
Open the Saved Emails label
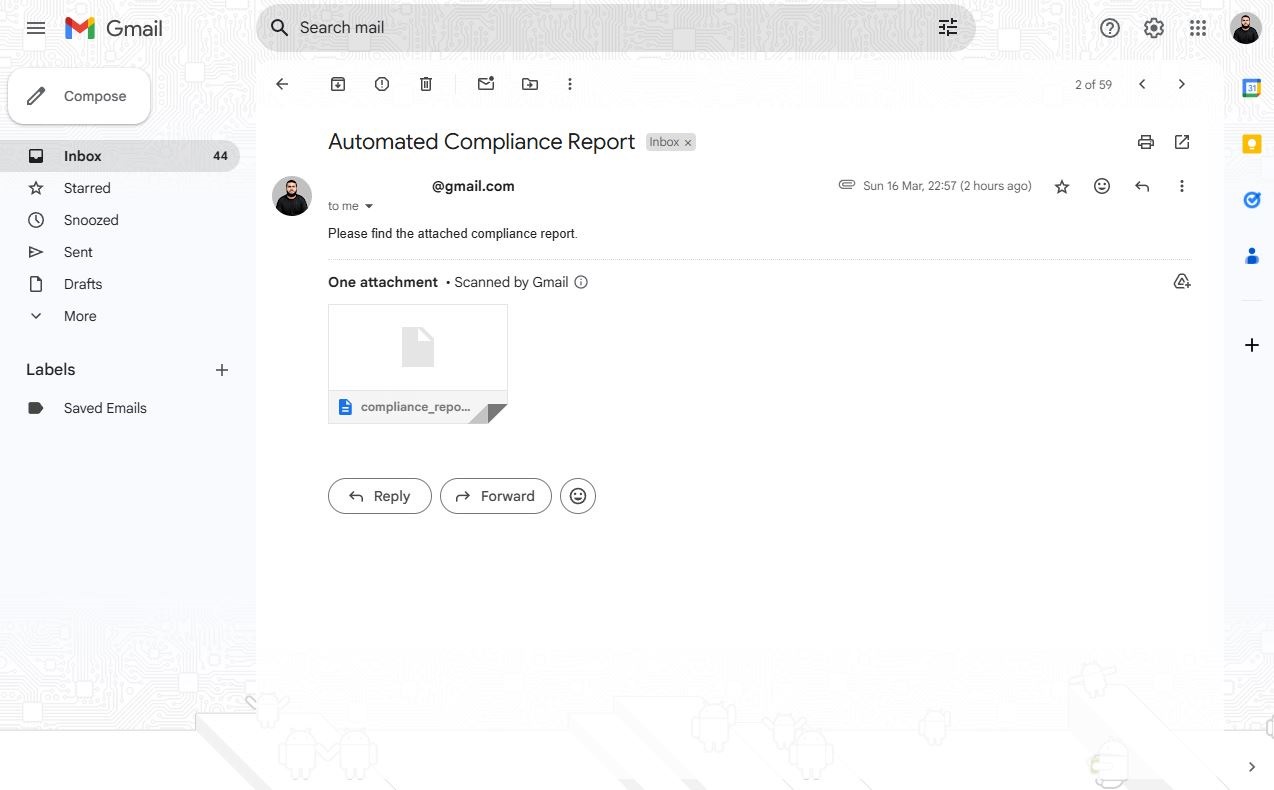point(120,408)
